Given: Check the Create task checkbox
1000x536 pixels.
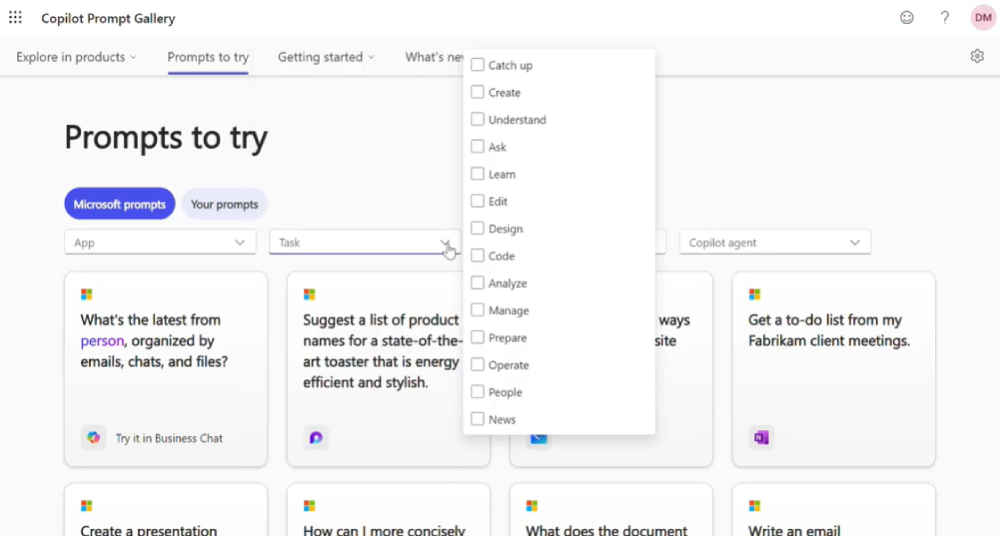Looking at the screenshot, I should (477, 93).
